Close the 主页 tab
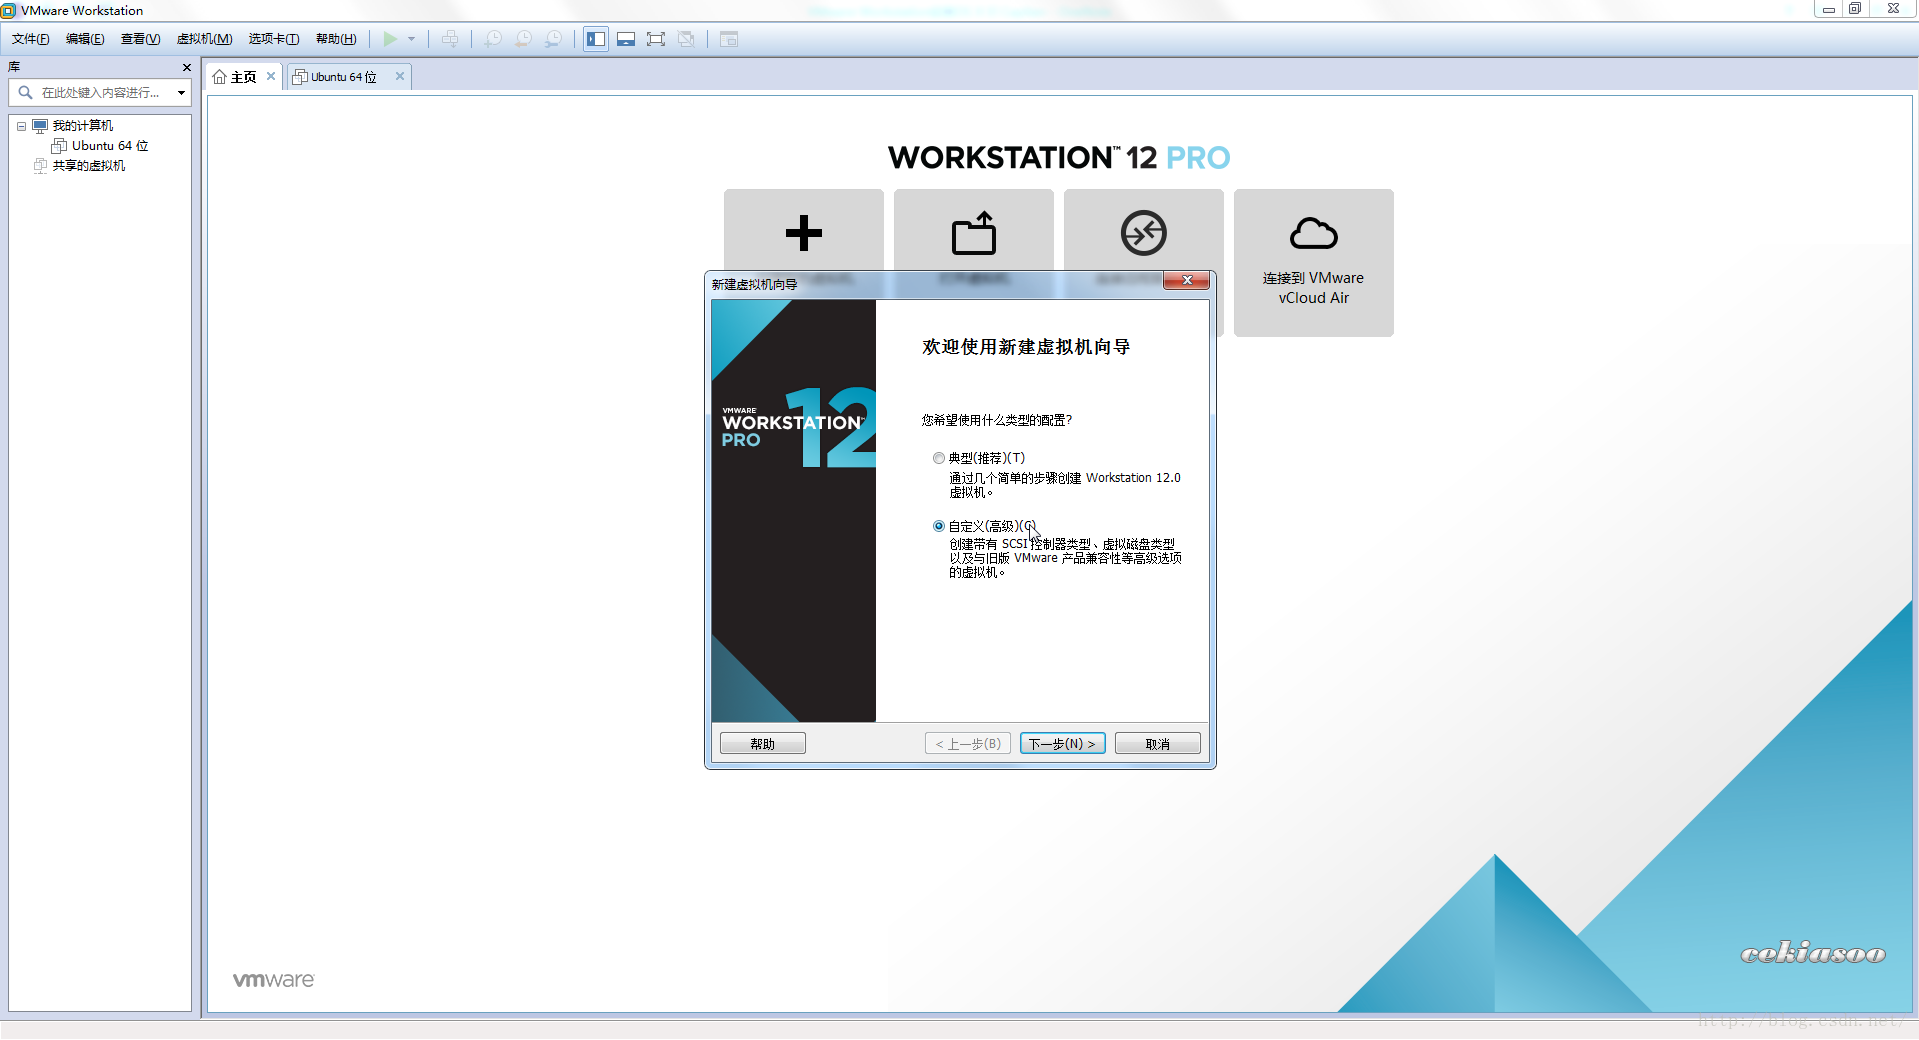Screen dimensions: 1919x1040 coord(271,76)
